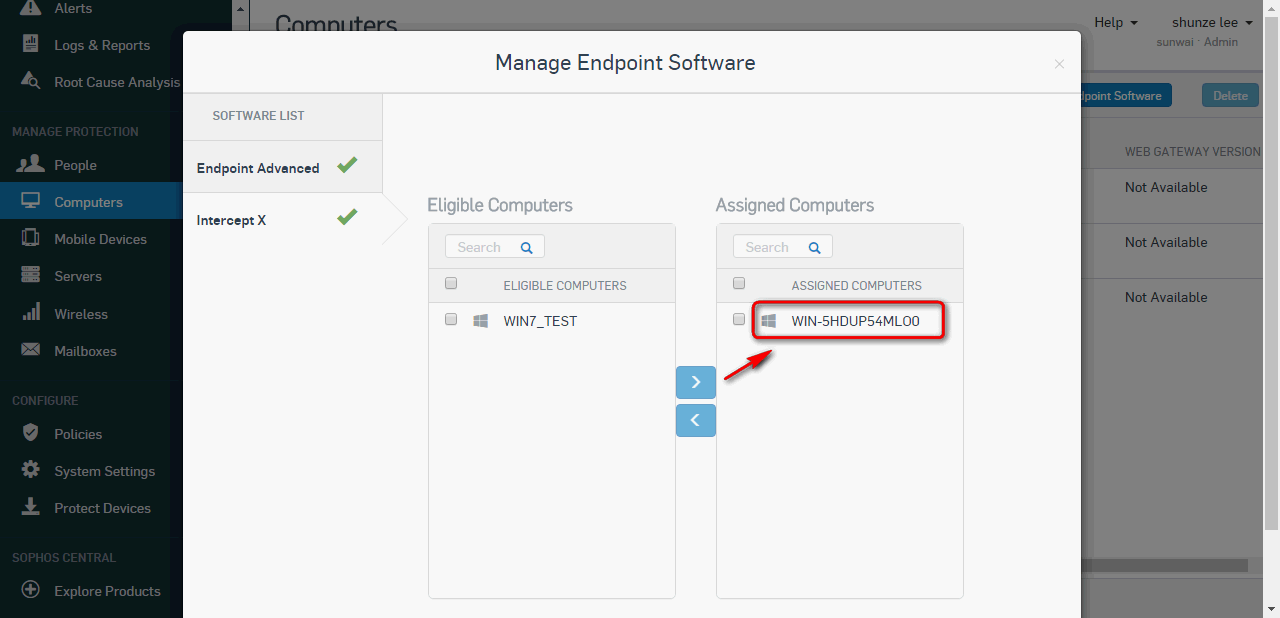Open the shunze lee account dropdown
Screen dimensions: 1280x618
1212,22
